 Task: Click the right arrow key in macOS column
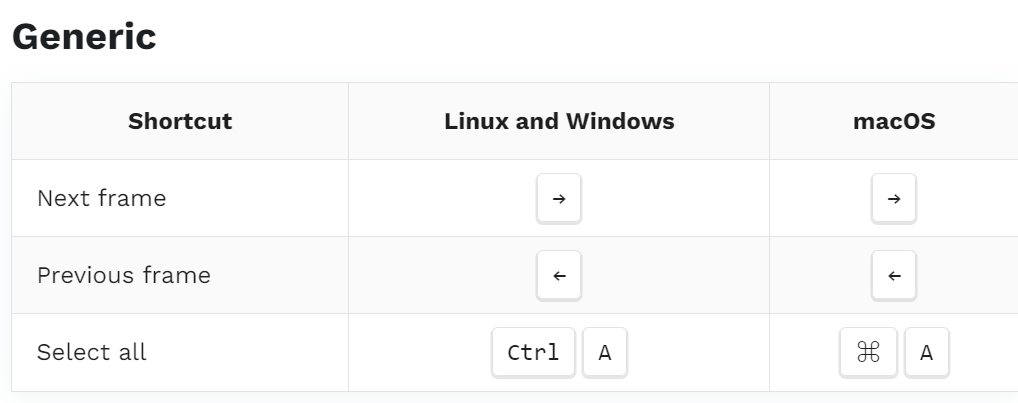(893, 198)
